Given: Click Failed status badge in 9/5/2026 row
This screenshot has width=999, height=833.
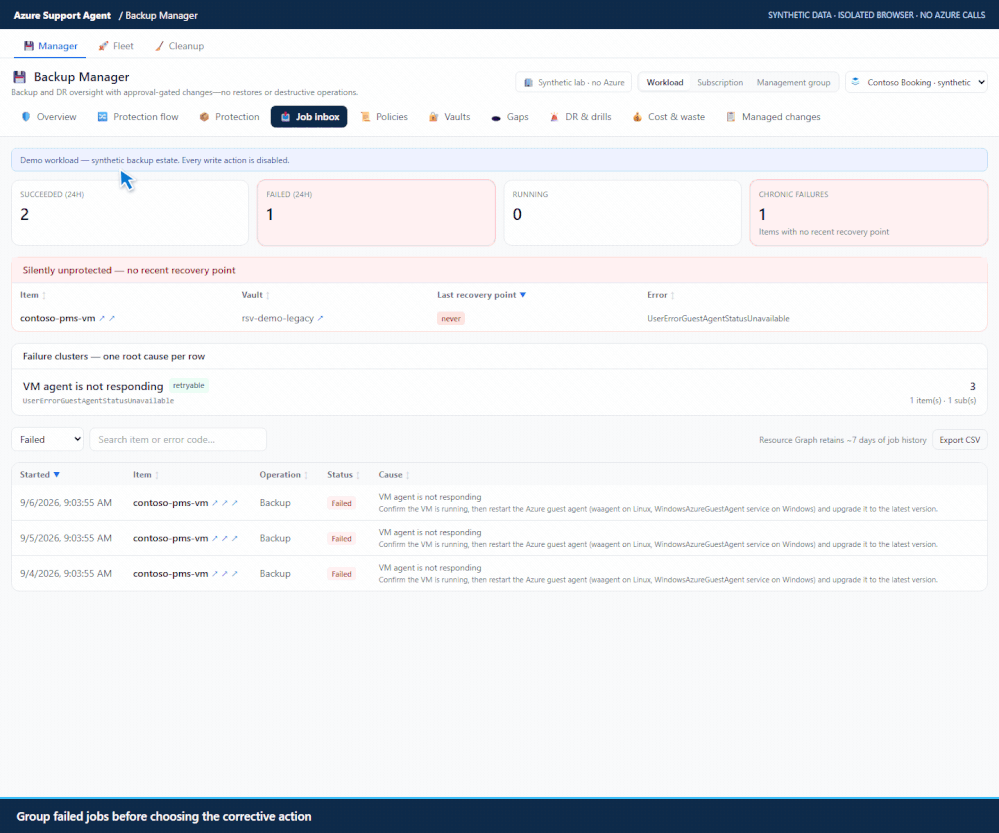Looking at the screenshot, I should (x=341, y=539).
